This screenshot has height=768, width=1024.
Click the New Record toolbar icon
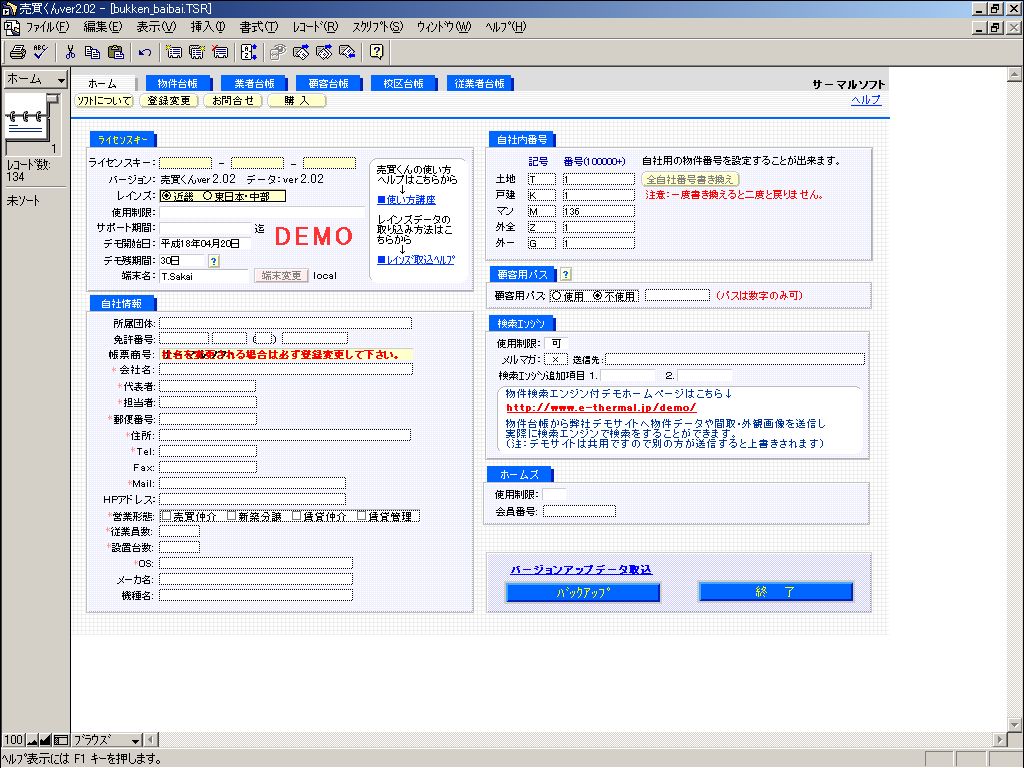(175, 52)
